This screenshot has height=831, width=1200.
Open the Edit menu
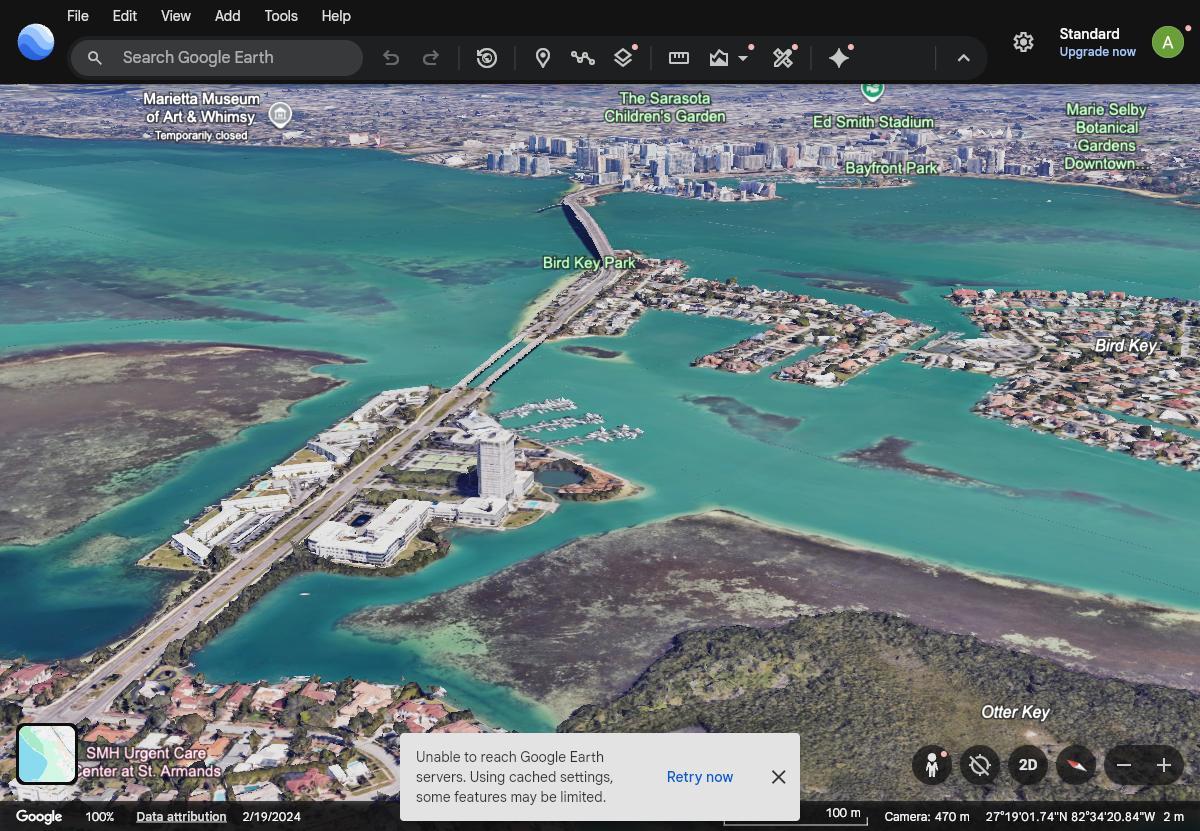(125, 16)
